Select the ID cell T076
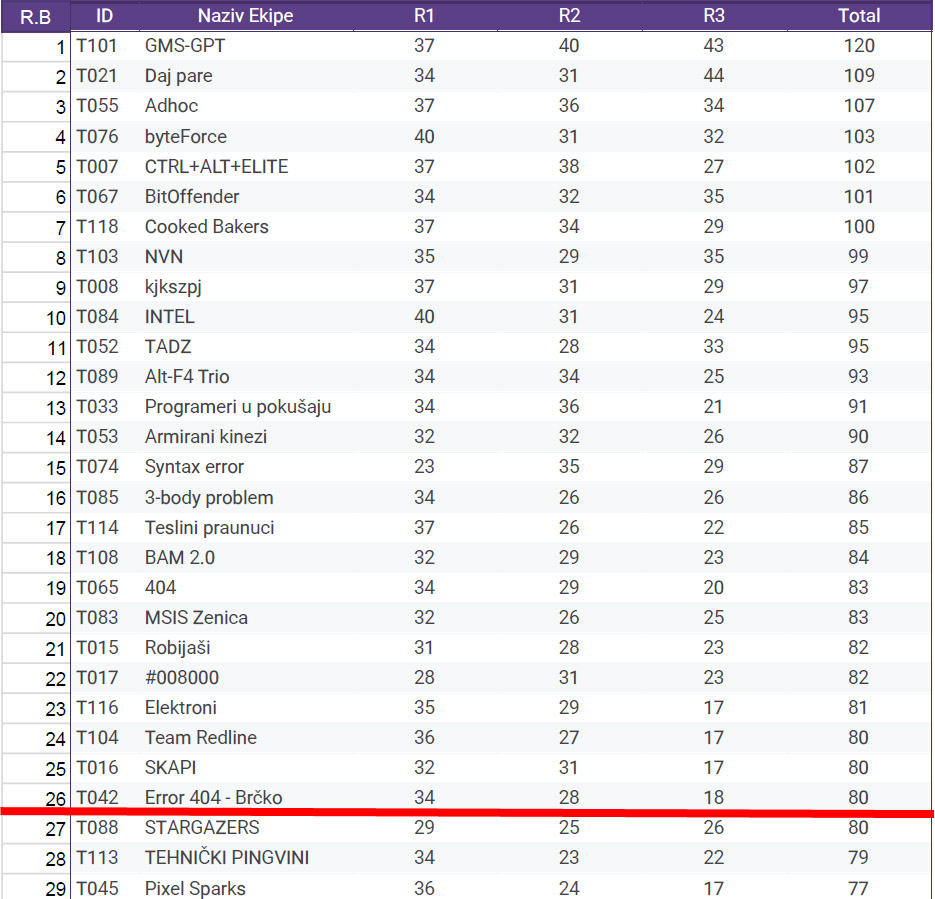The height and width of the screenshot is (899, 935). (97, 136)
